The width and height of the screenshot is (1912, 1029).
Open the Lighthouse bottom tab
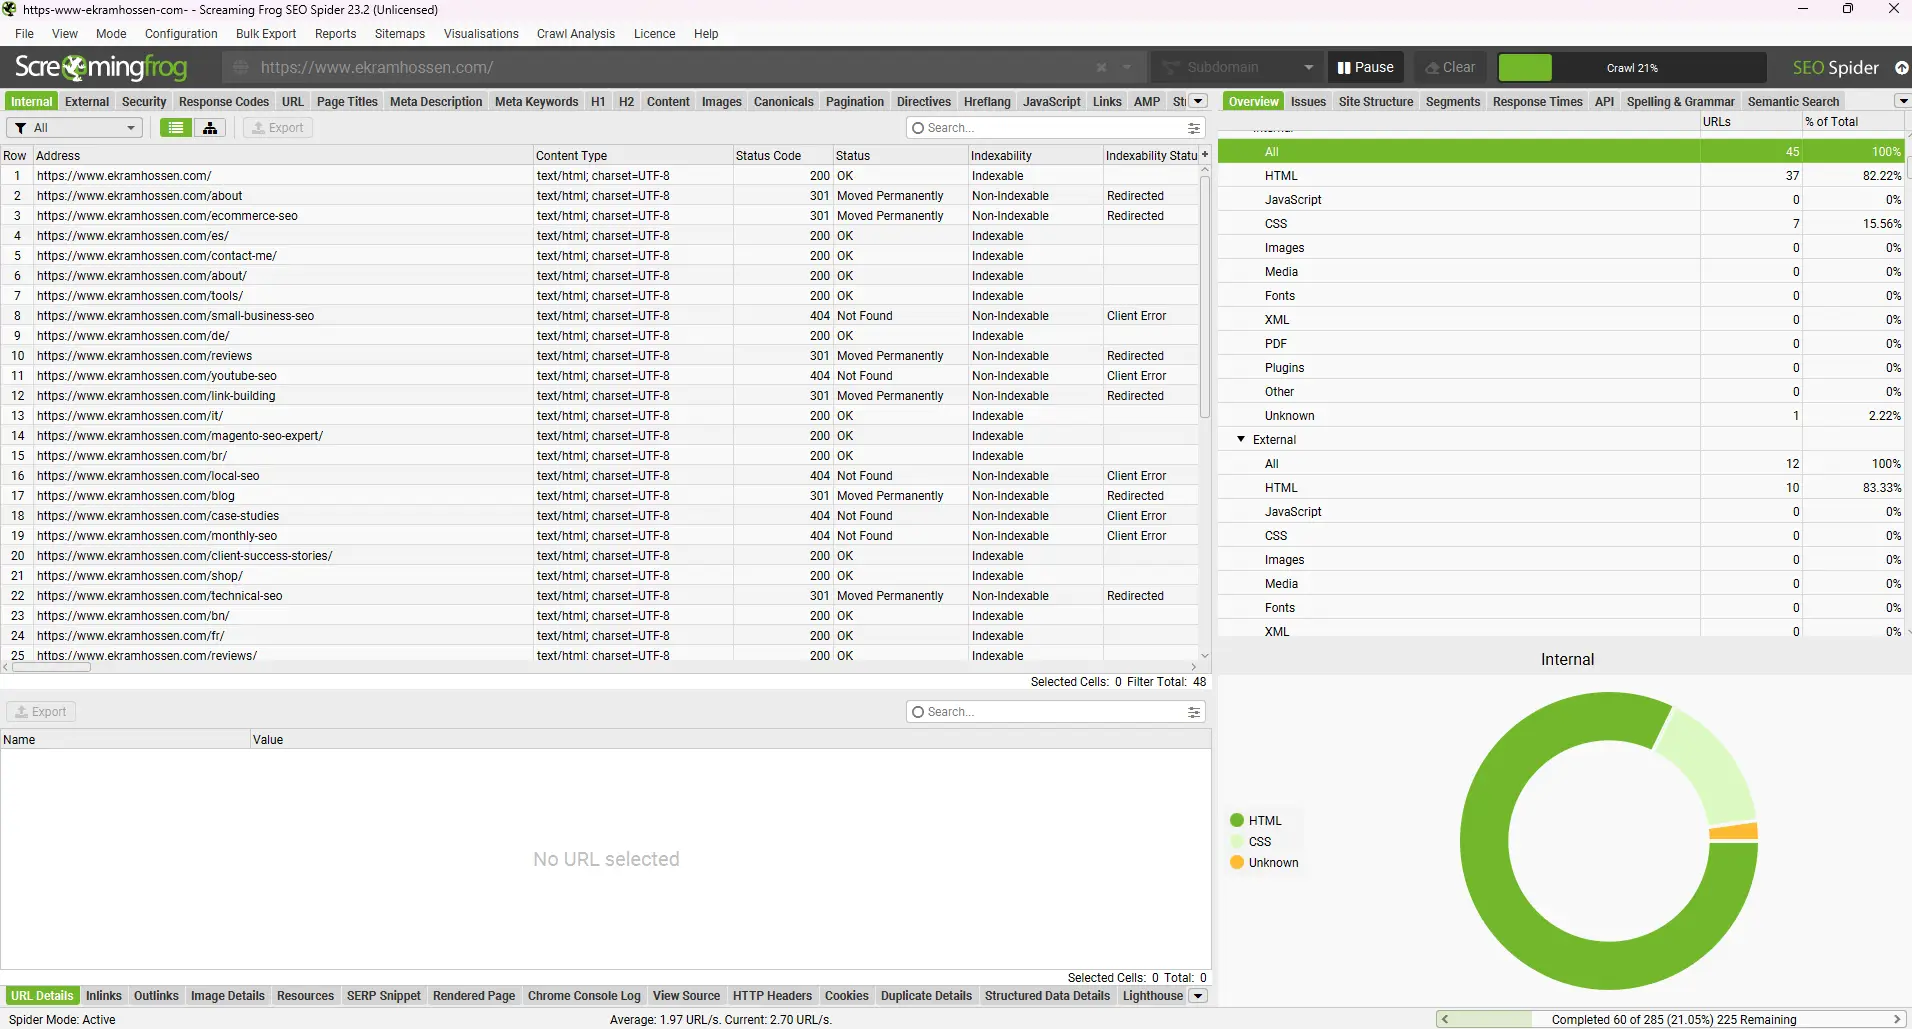pos(1153,996)
